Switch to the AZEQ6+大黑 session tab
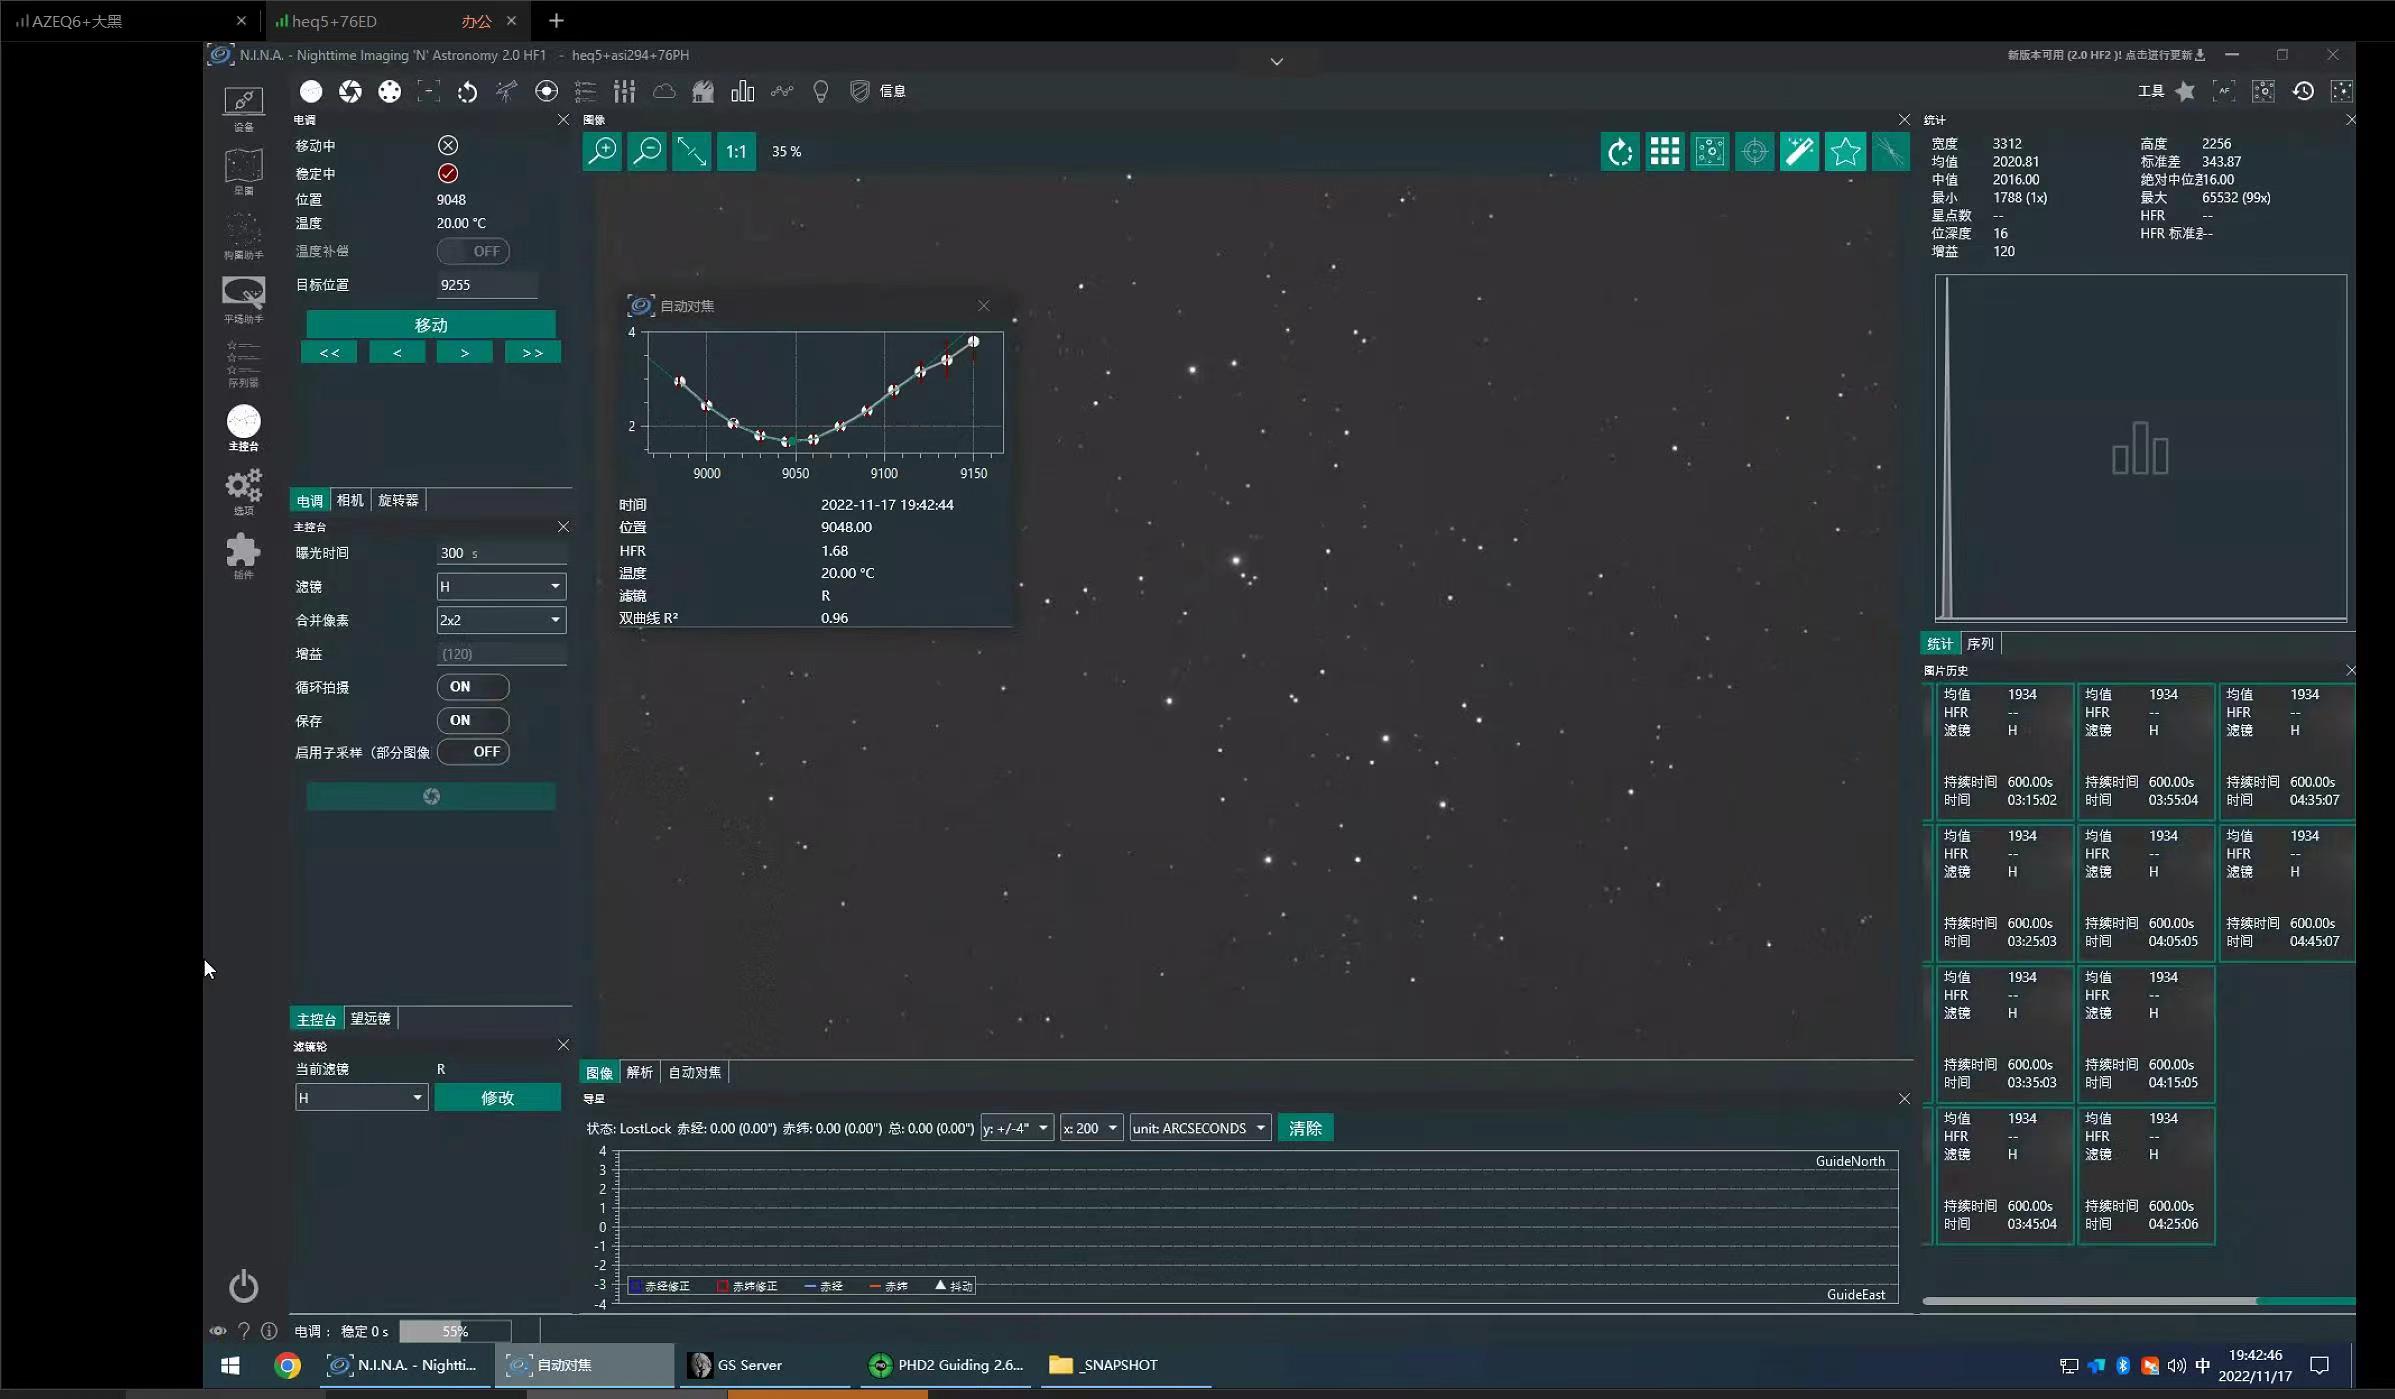Screen dimensions: 2395x1399 130,21
